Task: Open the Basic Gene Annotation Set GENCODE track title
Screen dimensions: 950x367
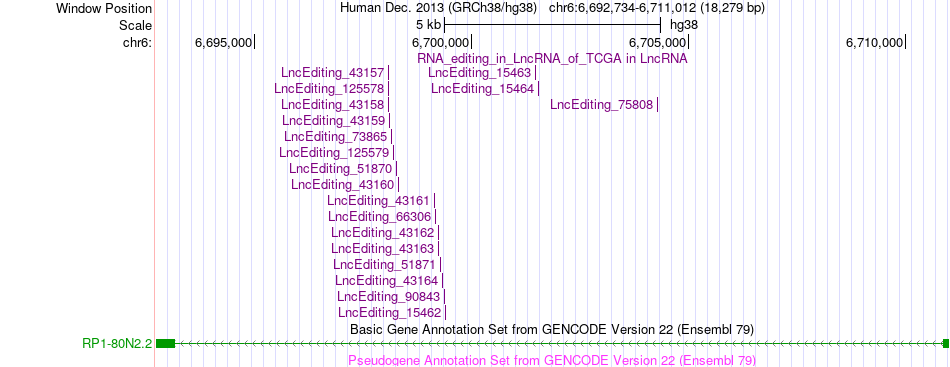Action: tap(552, 329)
